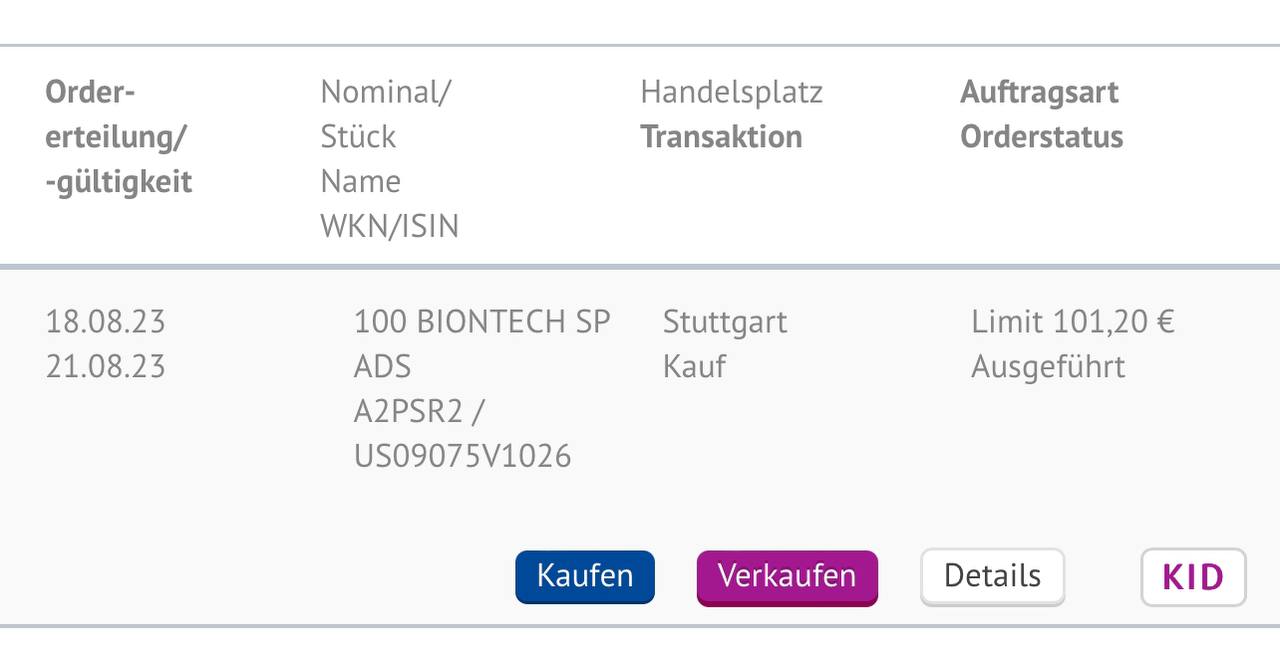Click the validity date 21.08.23

108,366
